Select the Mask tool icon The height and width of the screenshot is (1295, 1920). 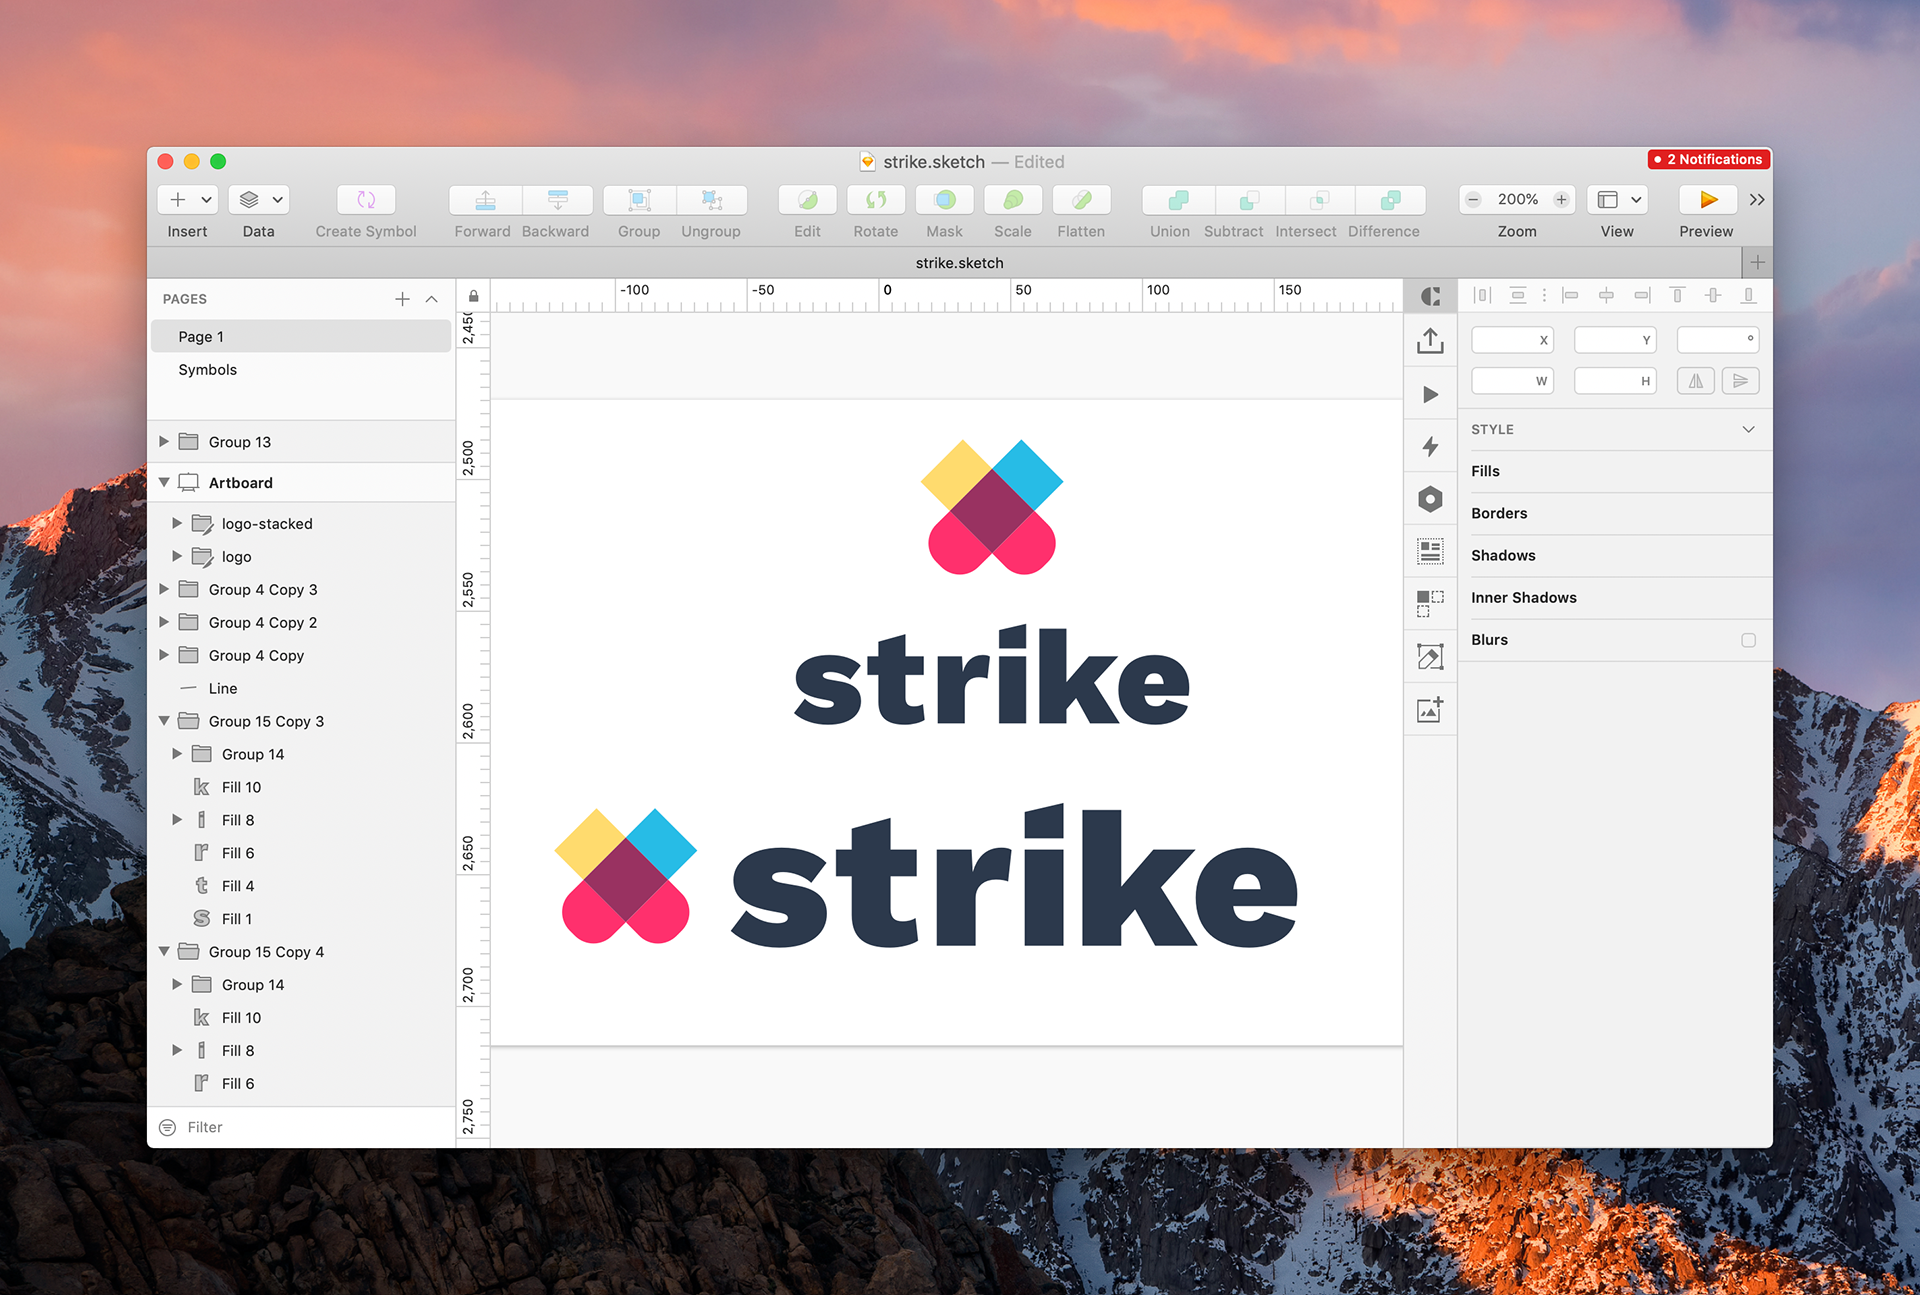click(944, 200)
